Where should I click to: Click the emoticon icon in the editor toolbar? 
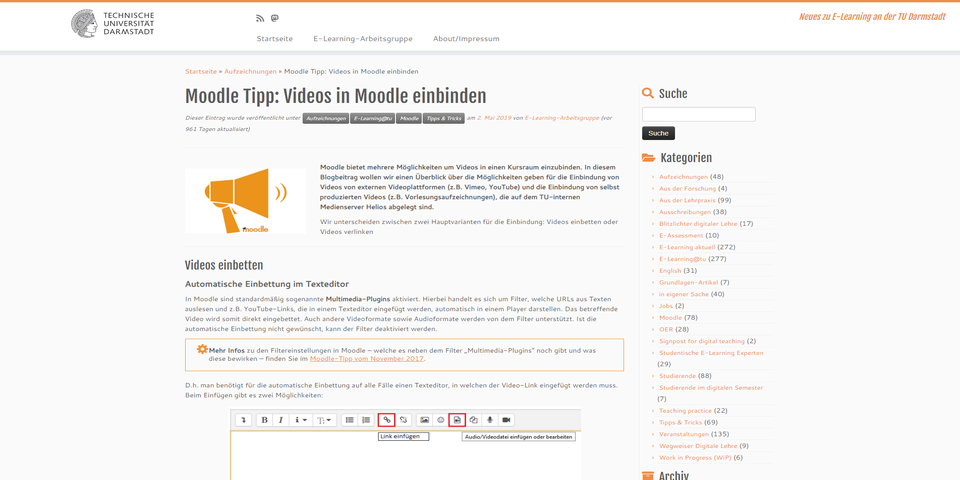pos(440,420)
